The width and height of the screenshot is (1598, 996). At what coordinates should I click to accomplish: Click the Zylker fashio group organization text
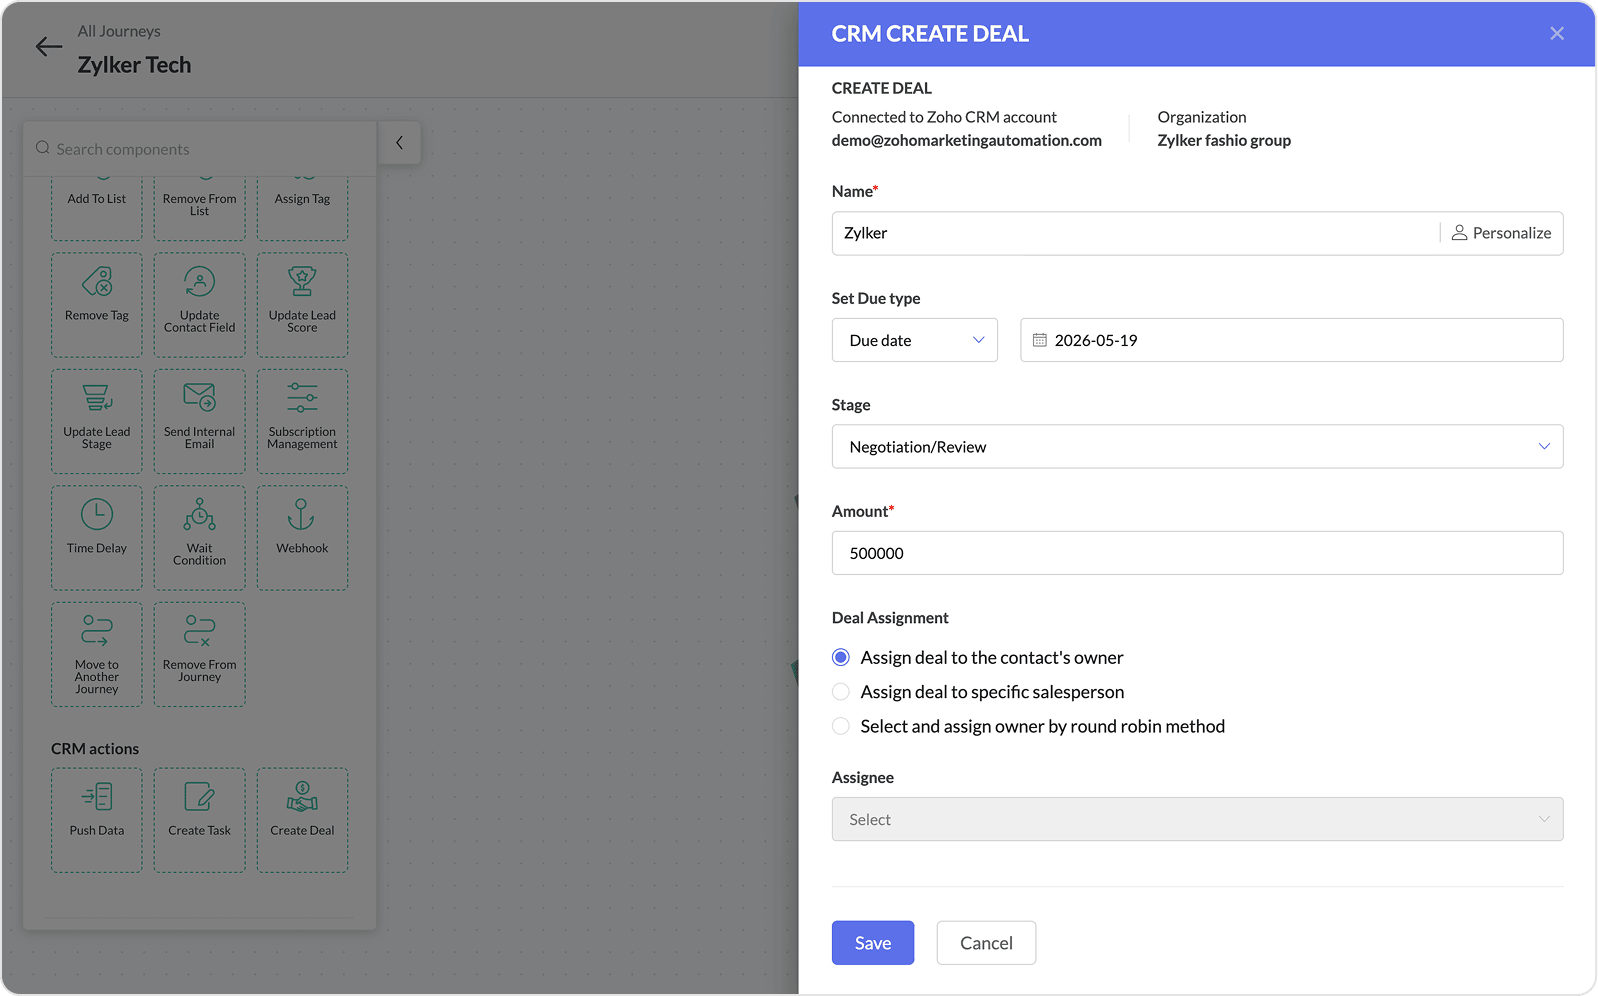[1224, 140]
